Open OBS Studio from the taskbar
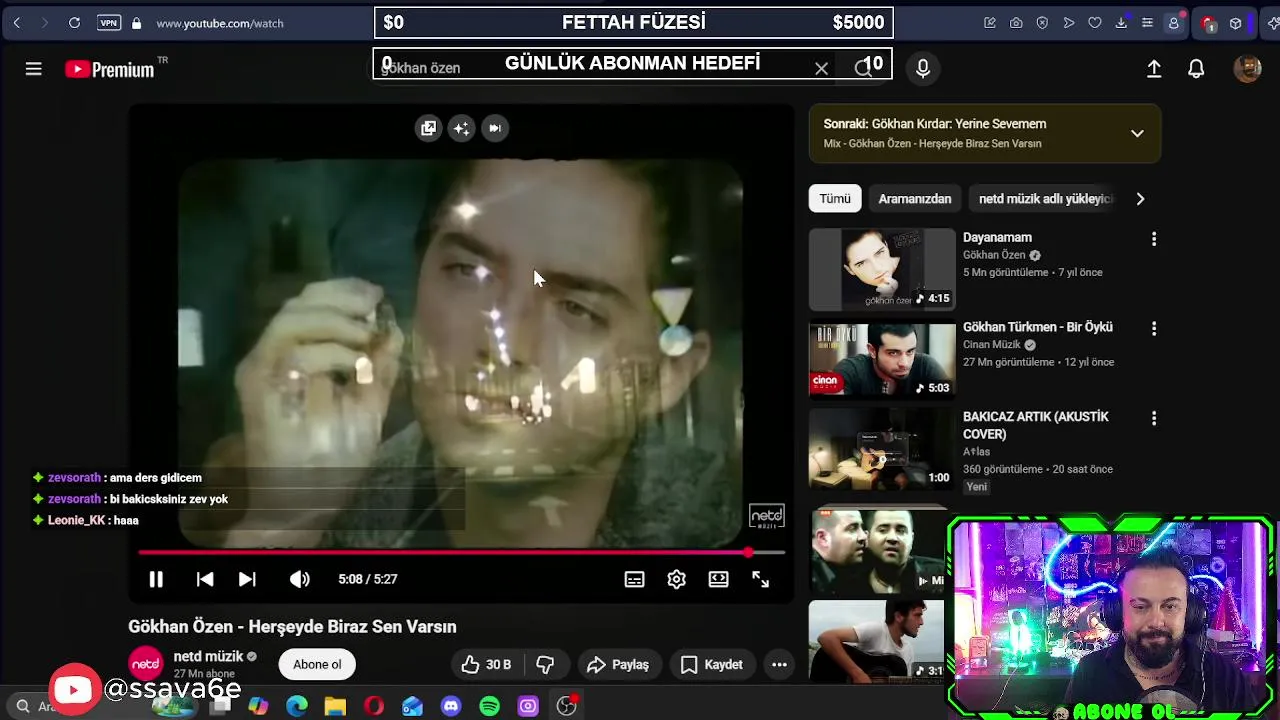The height and width of the screenshot is (720, 1280). click(566, 706)
